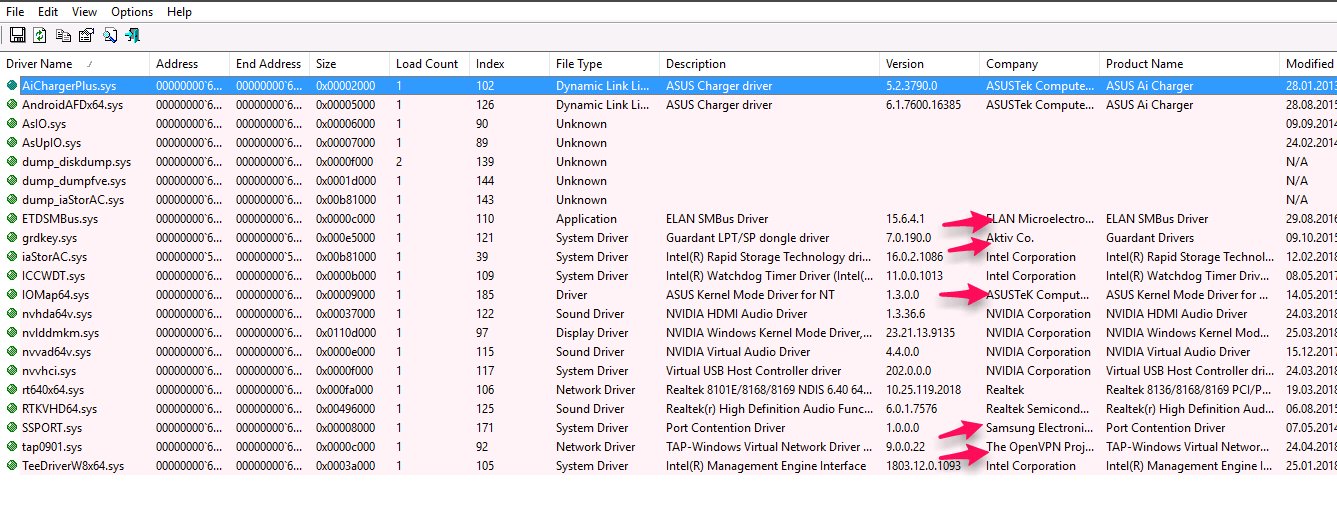Open the View menu
1337x508 pixels.
85,12
